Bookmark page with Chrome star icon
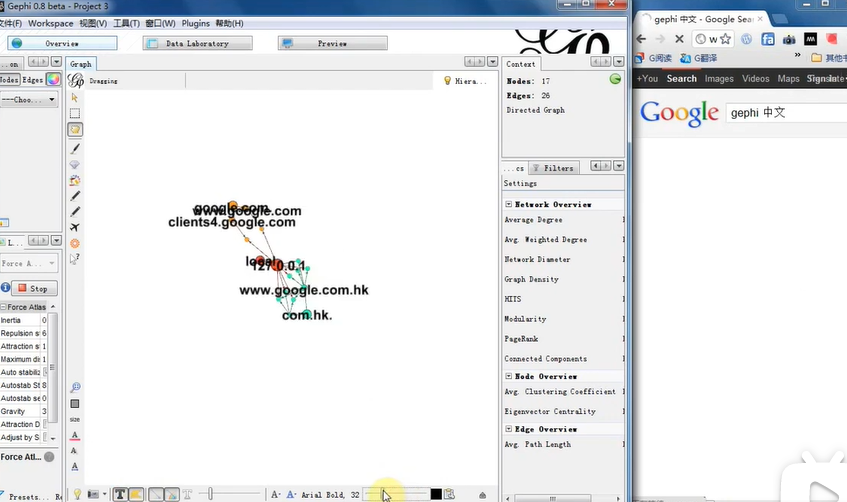 (725, 39)
